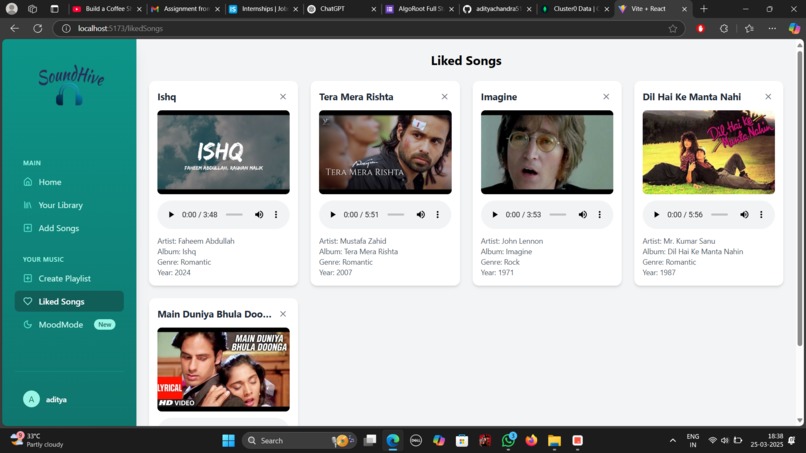The width and height of the screenshot is (806, 453).
Task: Open more options on Tera Mera Rishta player
Action: [x=437, y=214]
